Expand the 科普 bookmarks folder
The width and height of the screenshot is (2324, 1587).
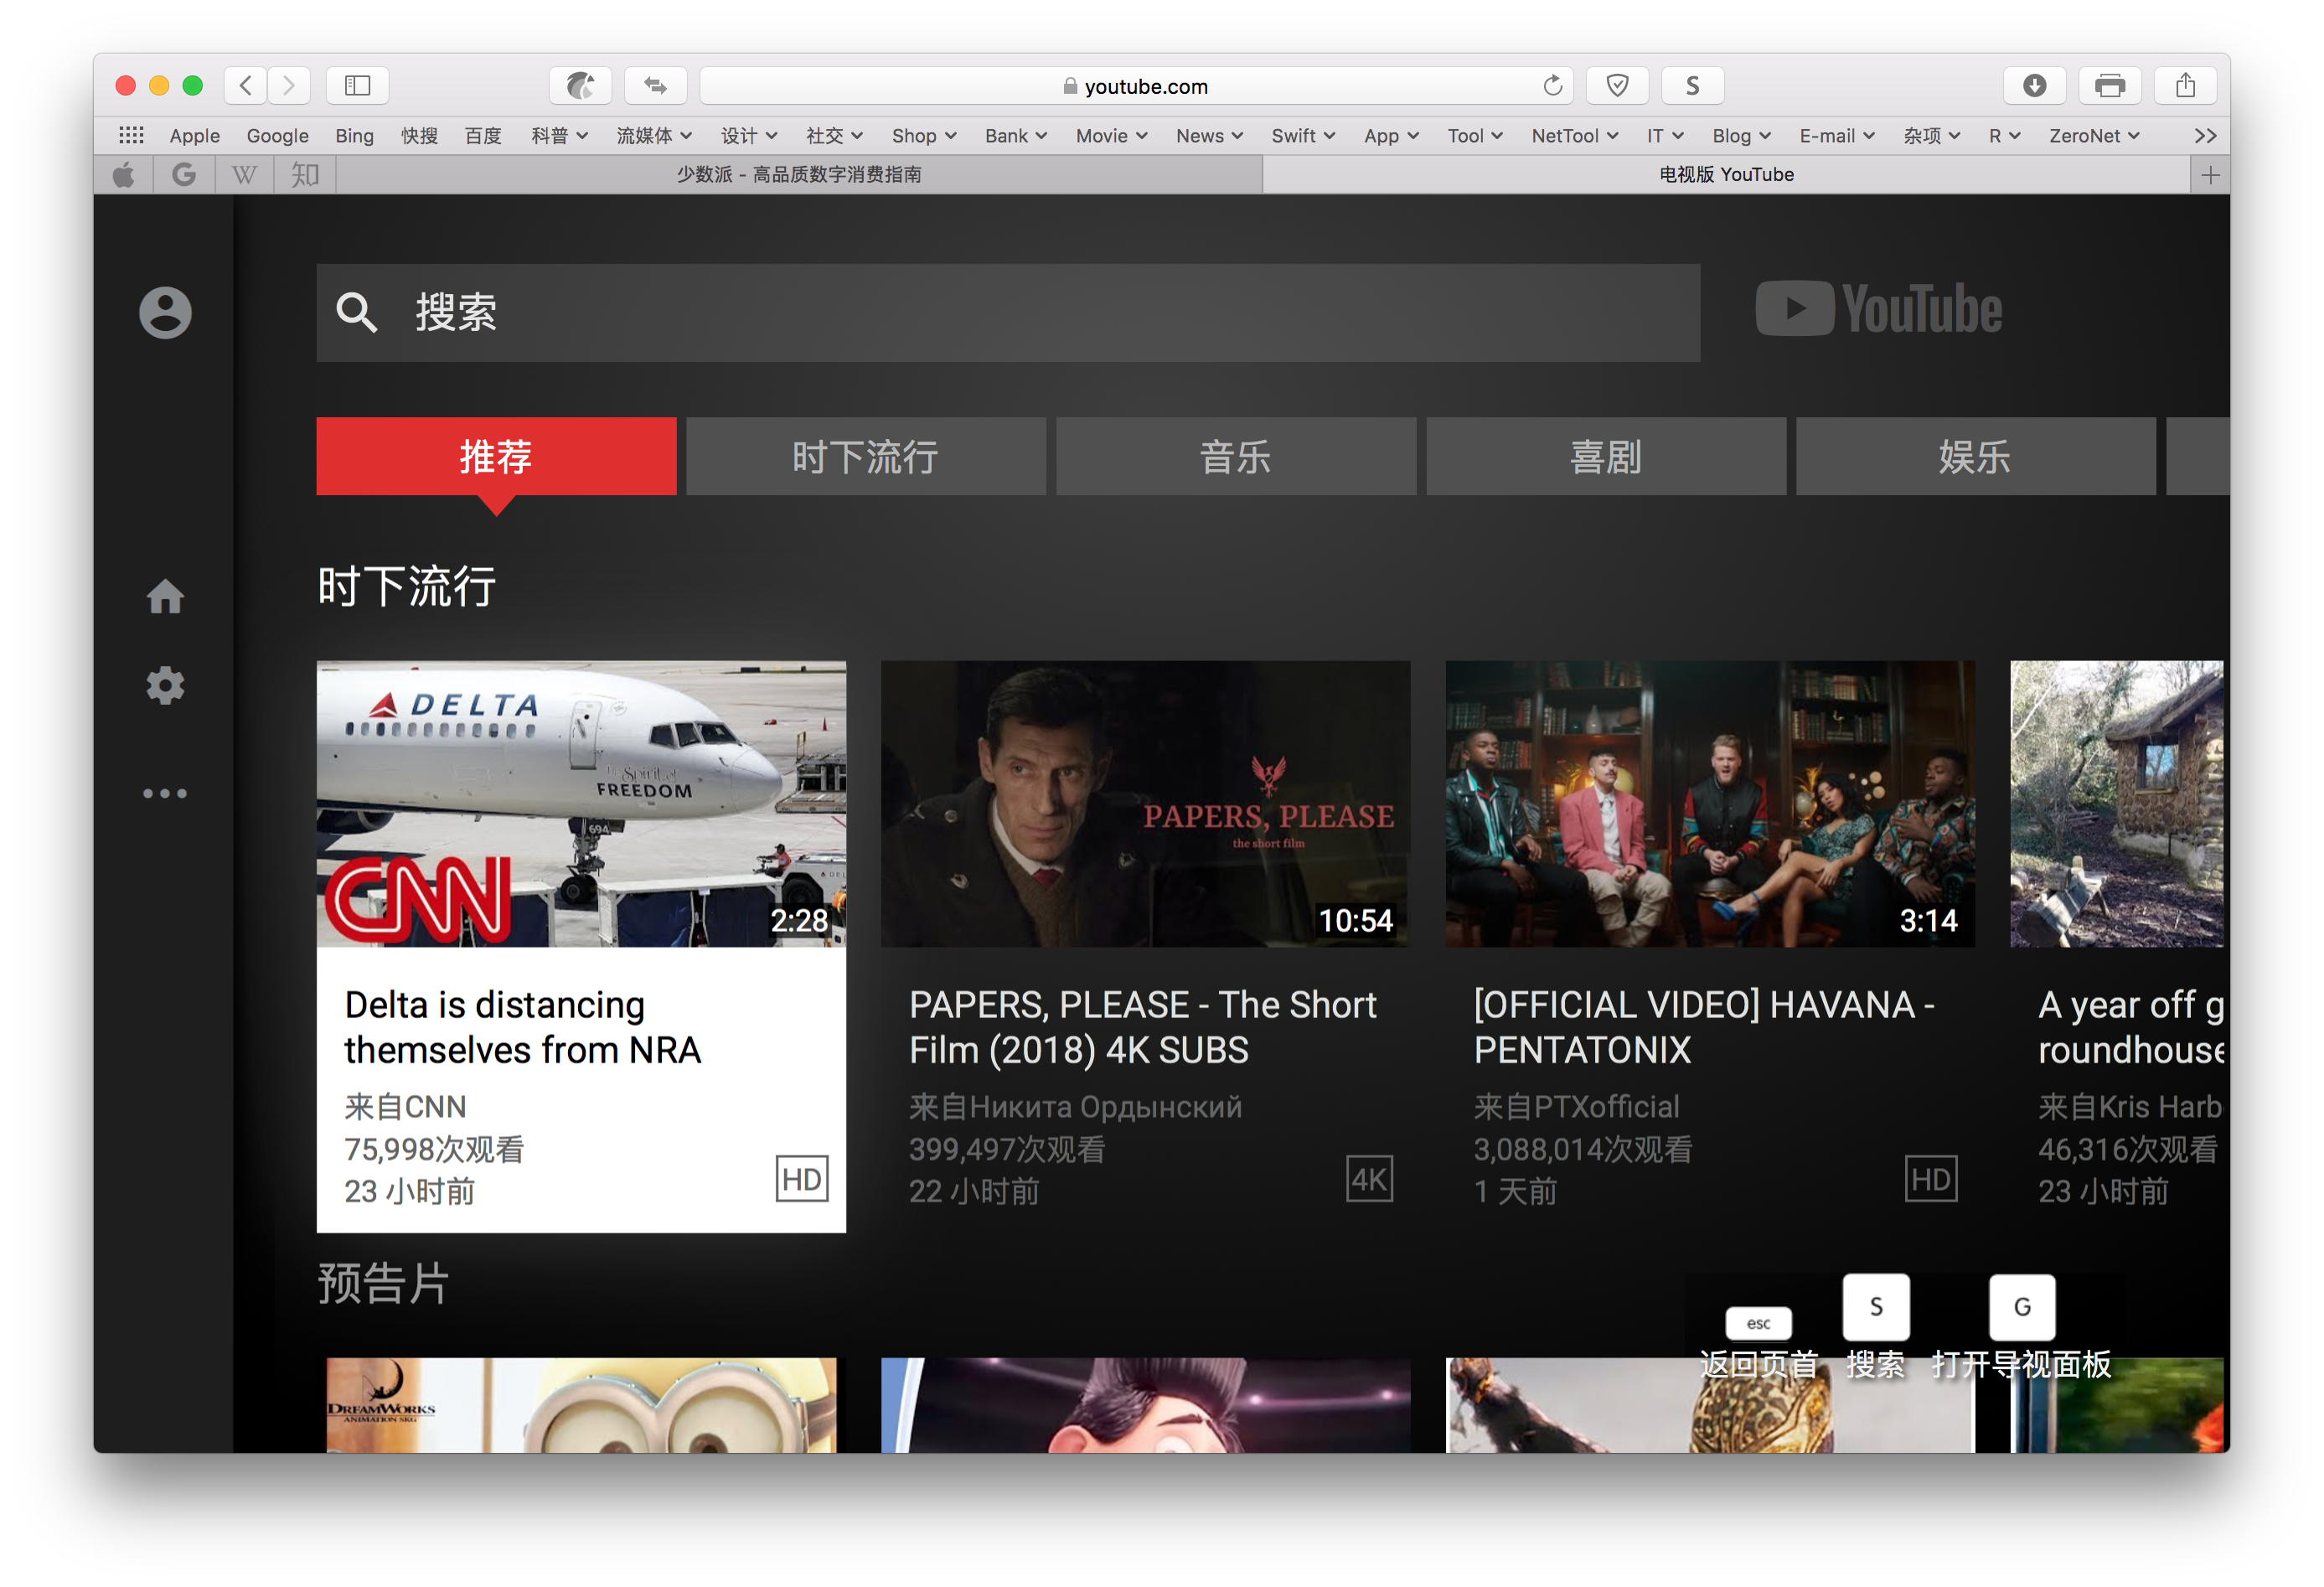click(559, 135)
